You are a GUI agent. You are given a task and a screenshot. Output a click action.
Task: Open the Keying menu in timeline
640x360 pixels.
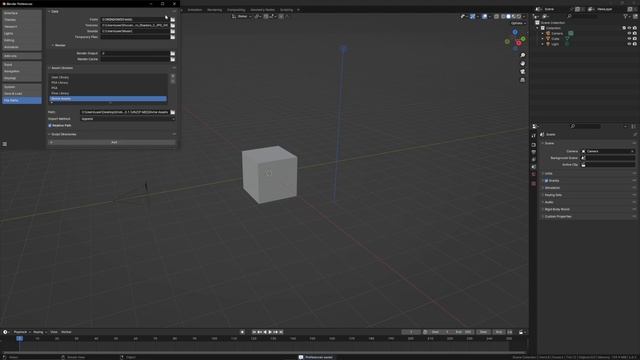(x=40, y=332)
